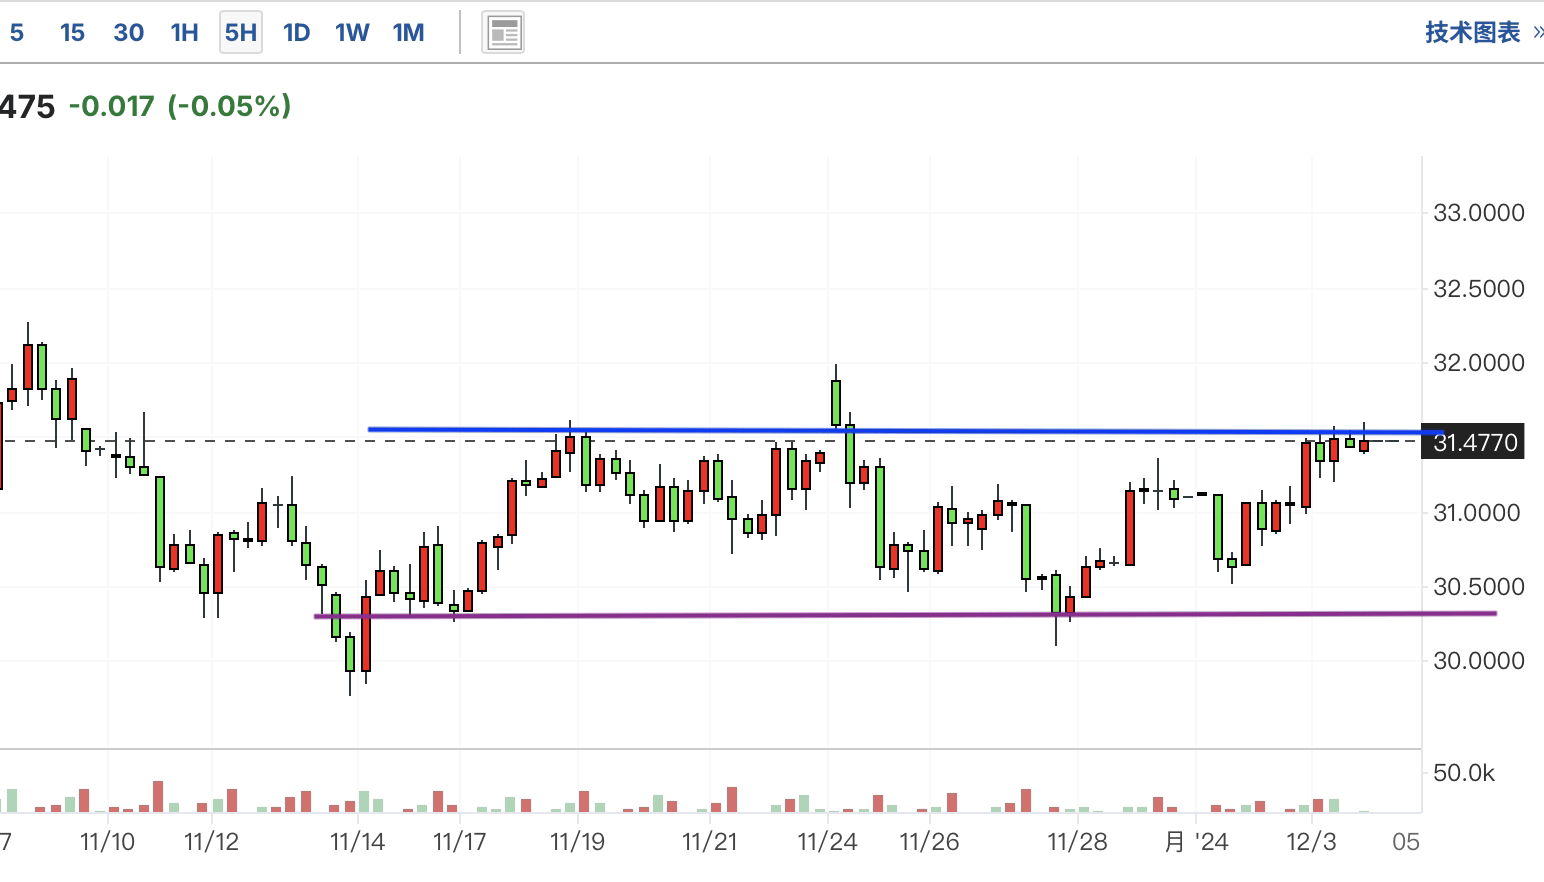Select the 5 minute timeframe
This screenshot has height=882, width=1544.
click(x=17, y=33)
